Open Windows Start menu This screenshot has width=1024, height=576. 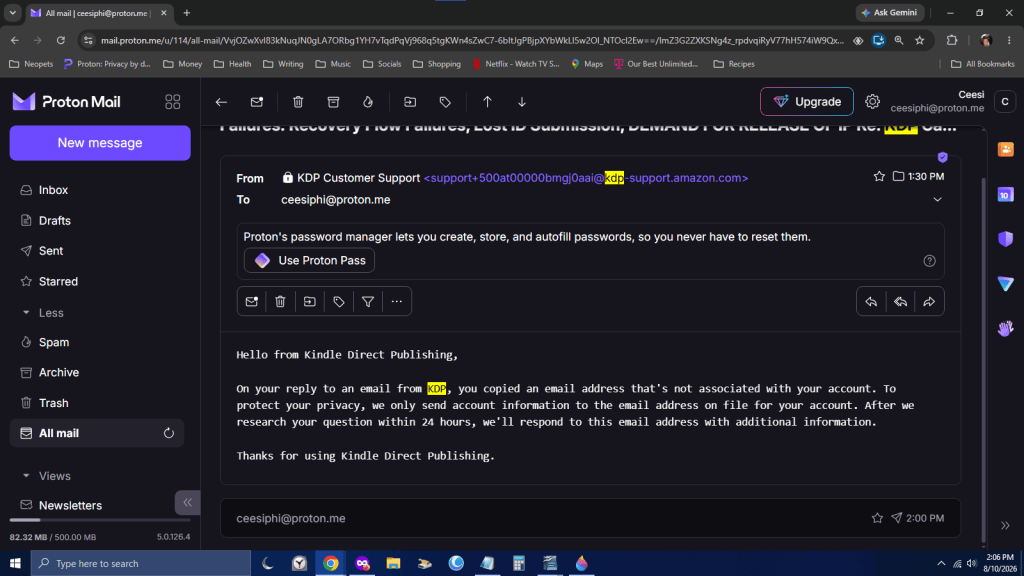[15, 563]
